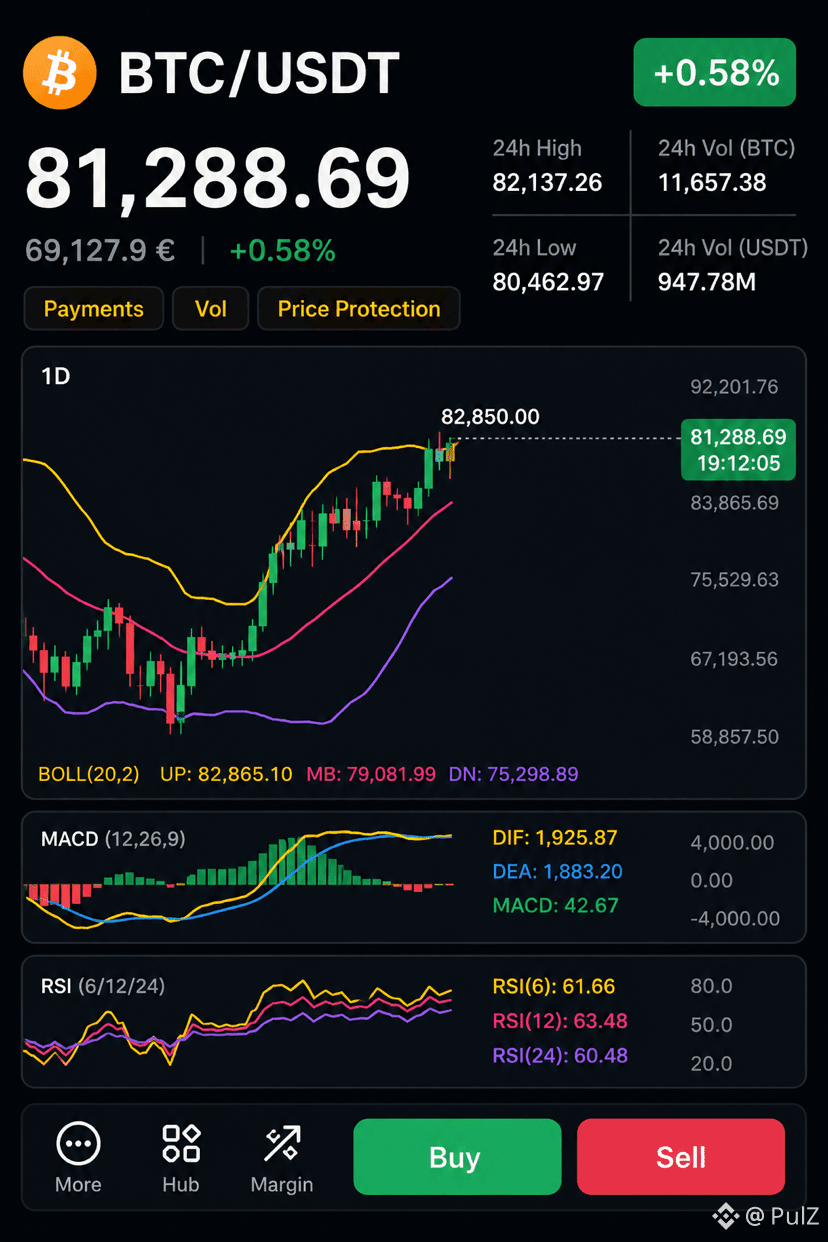The image size is (828, 1242).
Task: Tap the RSI(24): 60.48 value
Action: tap(561, 1055)
